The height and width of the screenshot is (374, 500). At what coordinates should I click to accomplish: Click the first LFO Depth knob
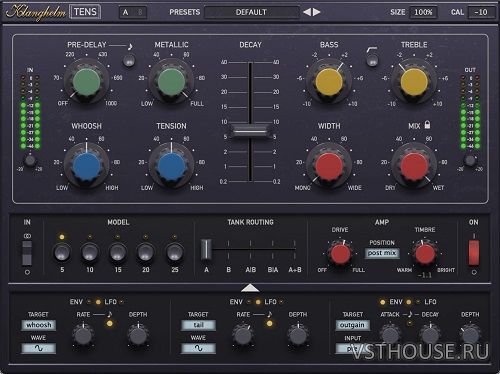(x=138, y=336)
